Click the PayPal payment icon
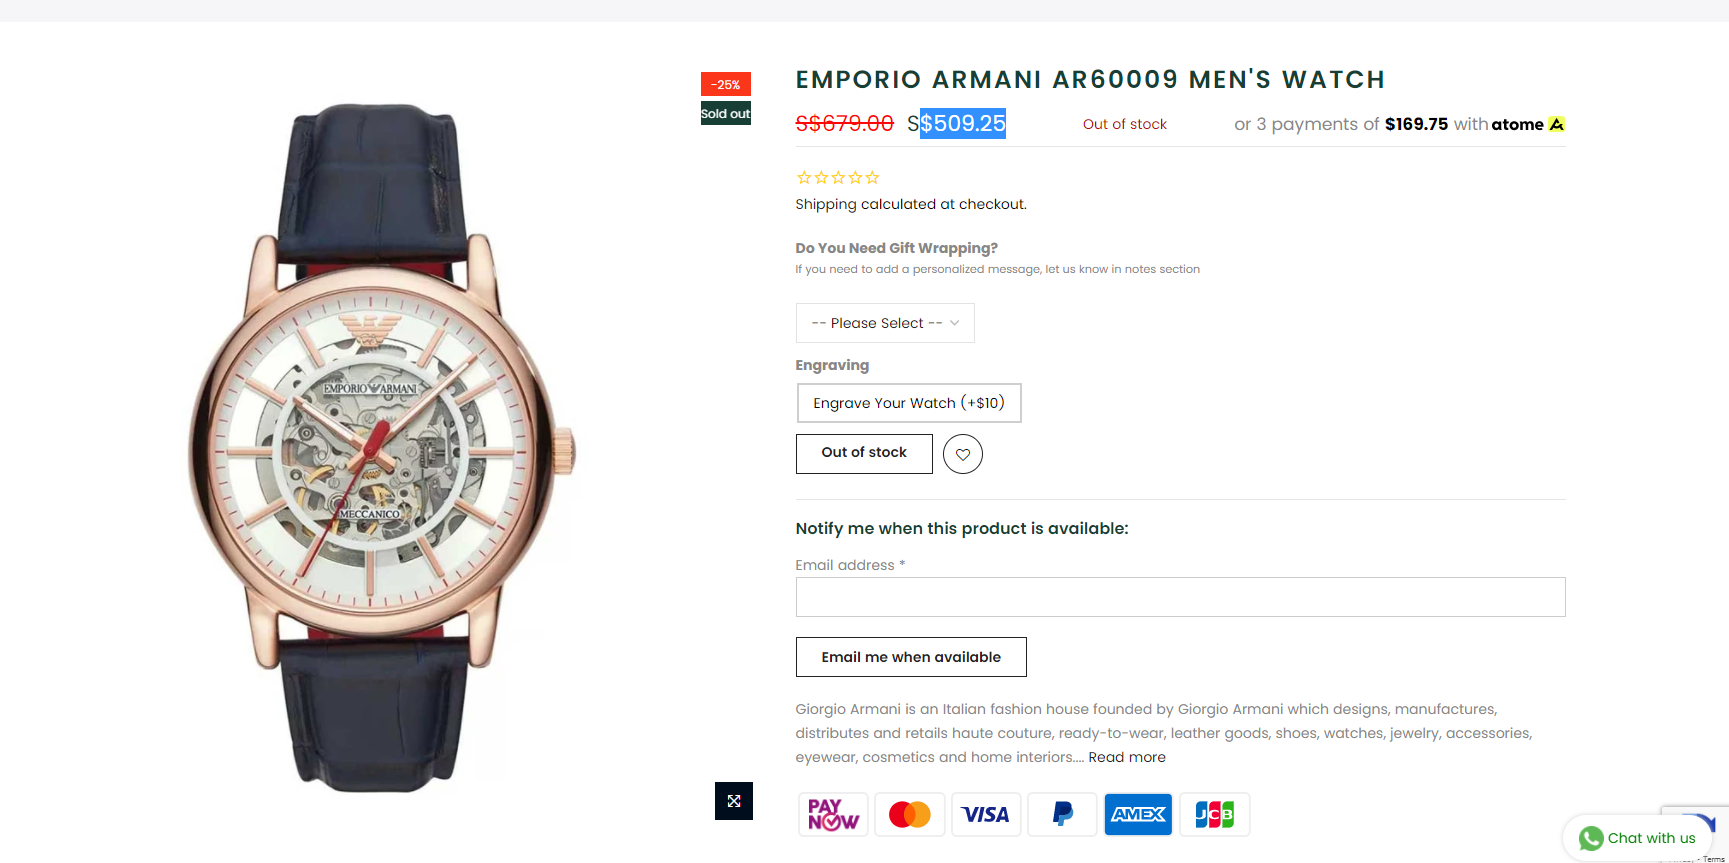Screen dimensions: 1729x863 [1062, 815]
